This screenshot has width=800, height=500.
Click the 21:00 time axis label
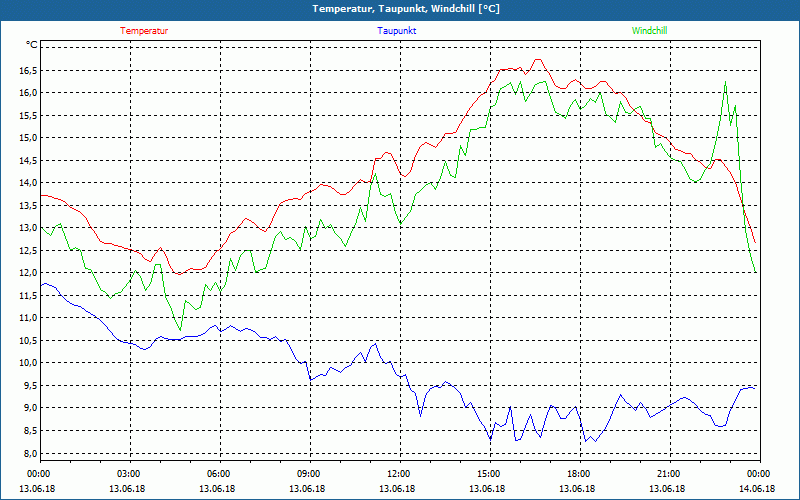[x=670, y=473]
